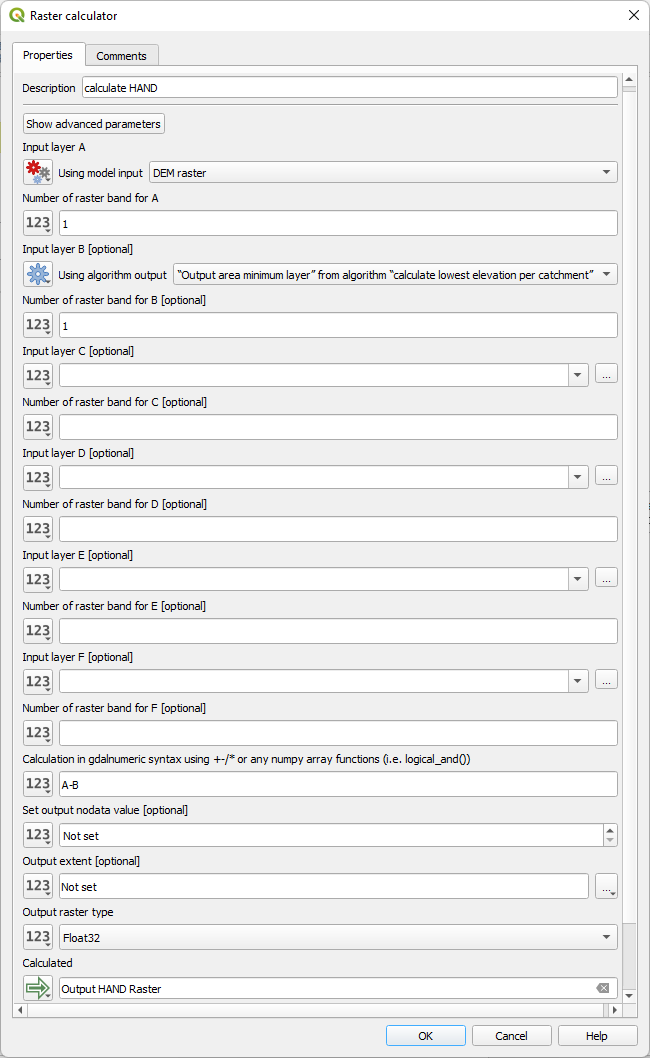Open the DEM raster model input dropdown
The image size is (650, 1058).
606,173
